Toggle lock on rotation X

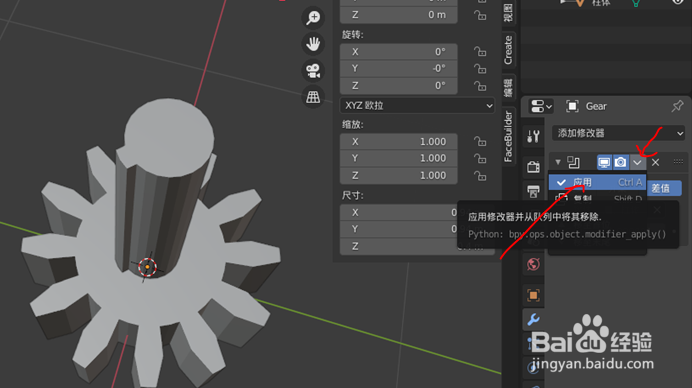(x=480, y=52)
